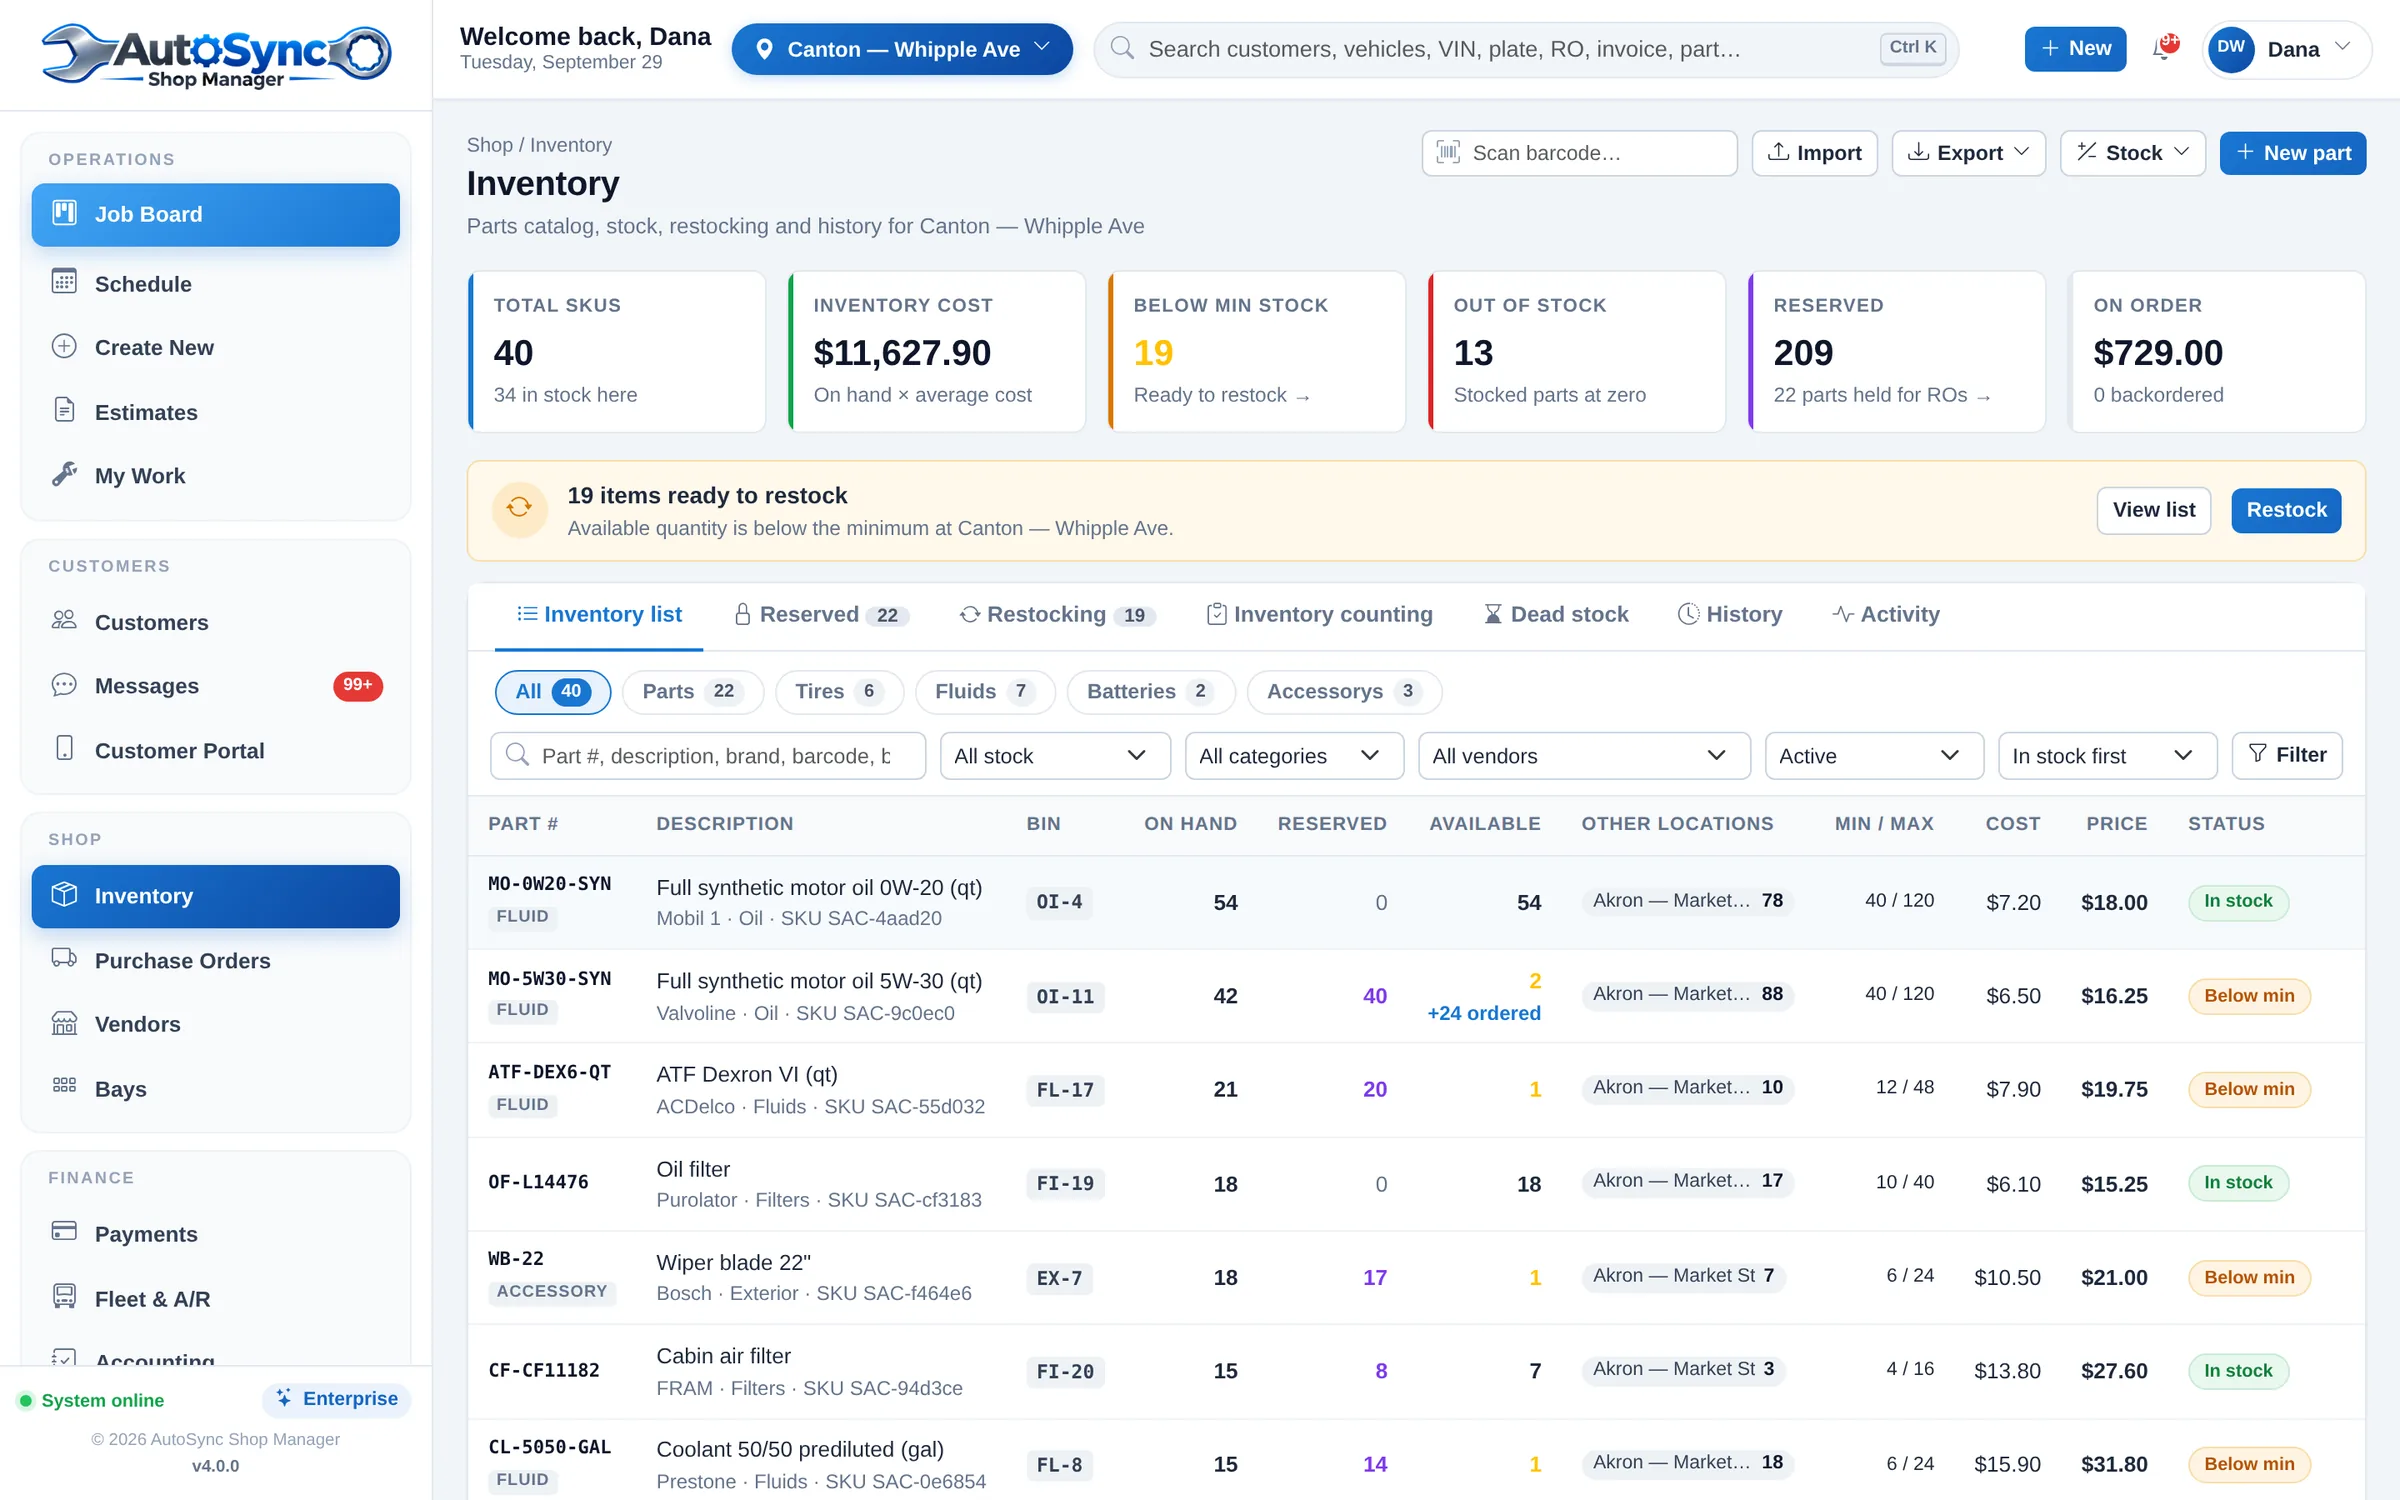Click the AutoSync Shop Manager logo
2400x1500 pixels.
[x=216, y=55]
